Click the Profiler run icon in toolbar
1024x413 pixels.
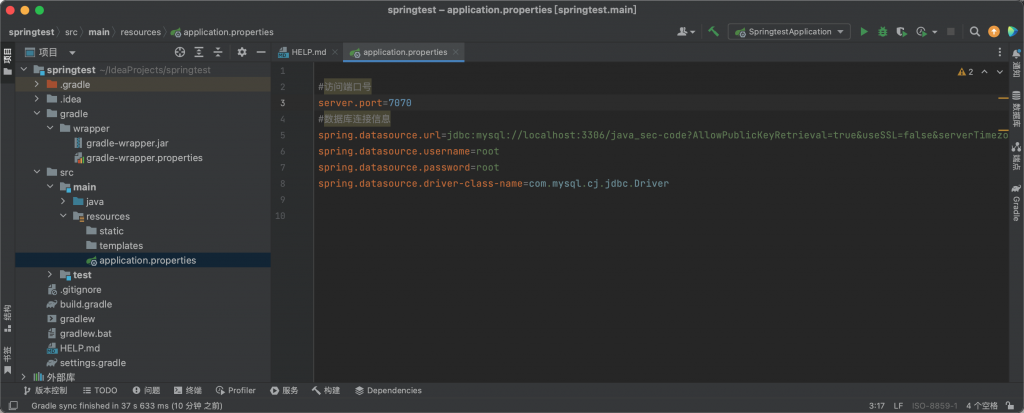(x=921, y=31)
